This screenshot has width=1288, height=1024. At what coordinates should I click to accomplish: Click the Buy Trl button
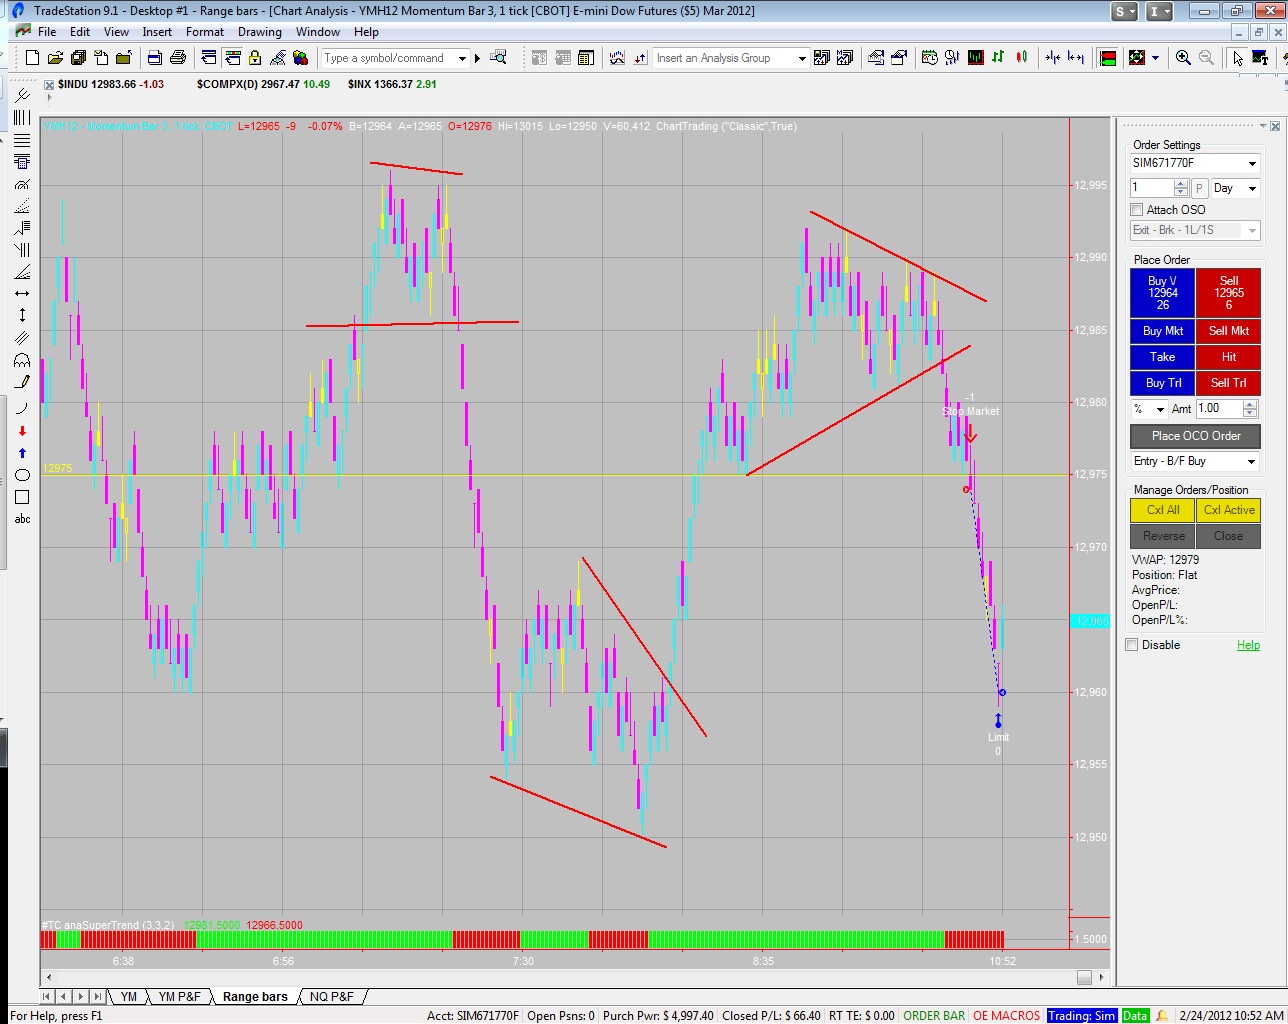coord(1163,383)
